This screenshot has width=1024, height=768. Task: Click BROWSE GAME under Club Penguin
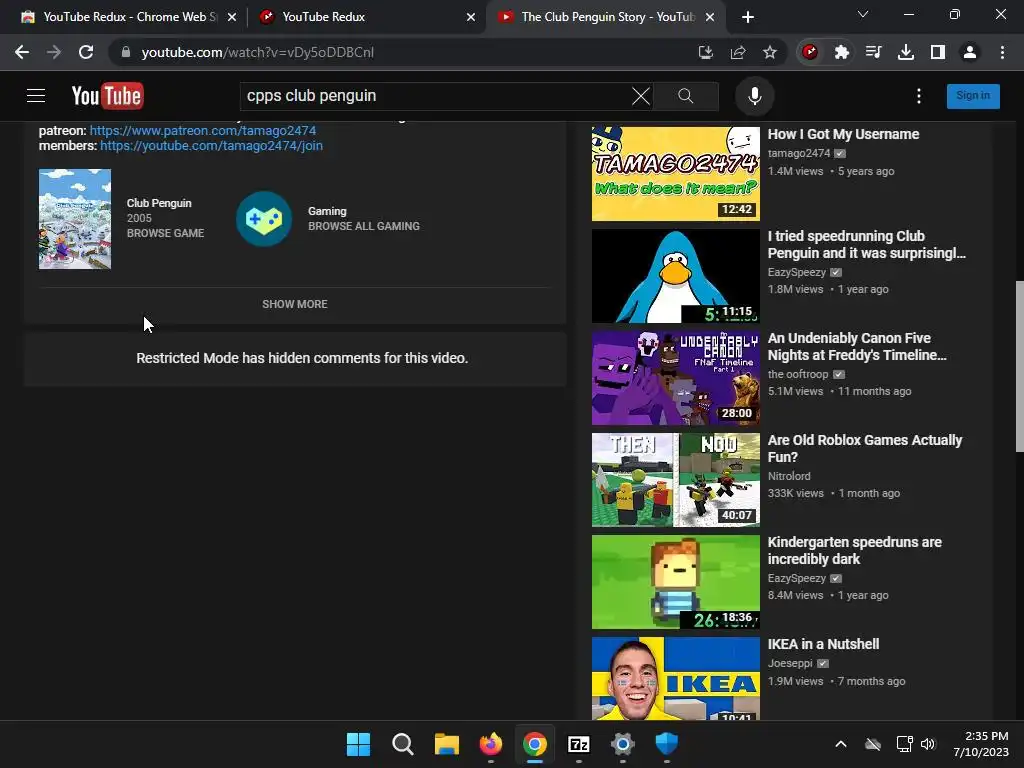tap(165, 233)
